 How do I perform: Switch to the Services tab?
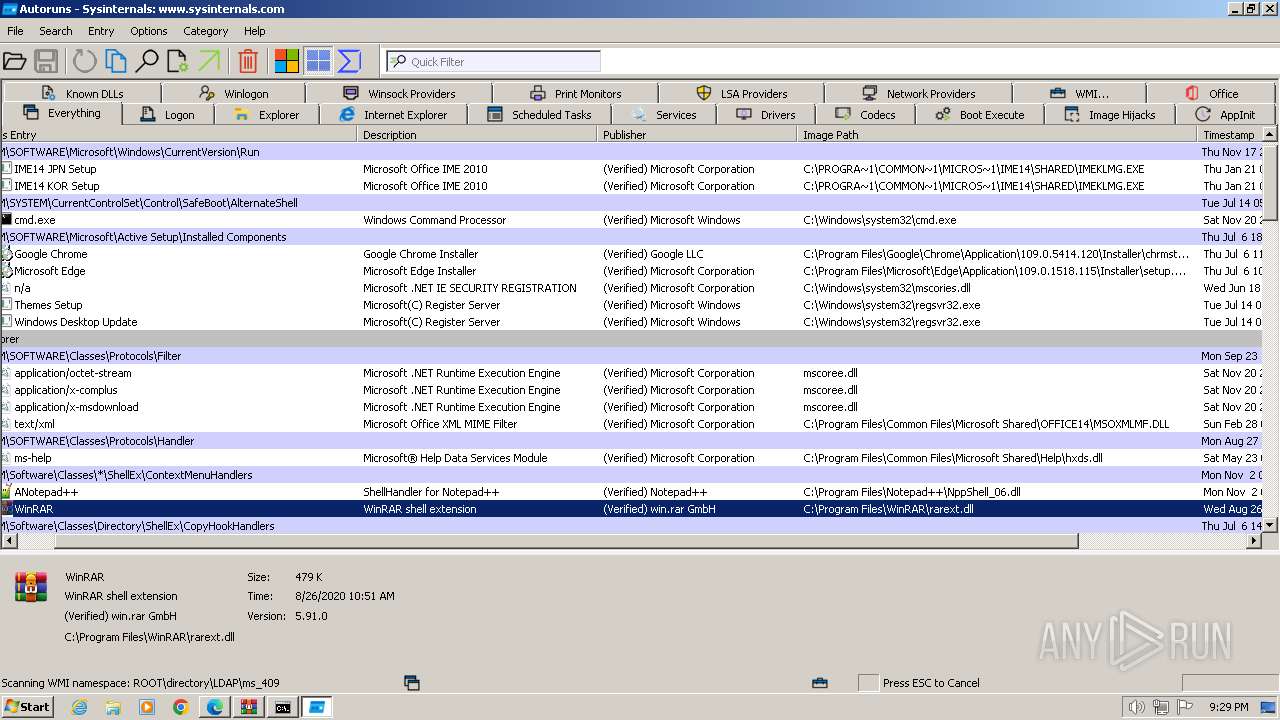[665, 114]
